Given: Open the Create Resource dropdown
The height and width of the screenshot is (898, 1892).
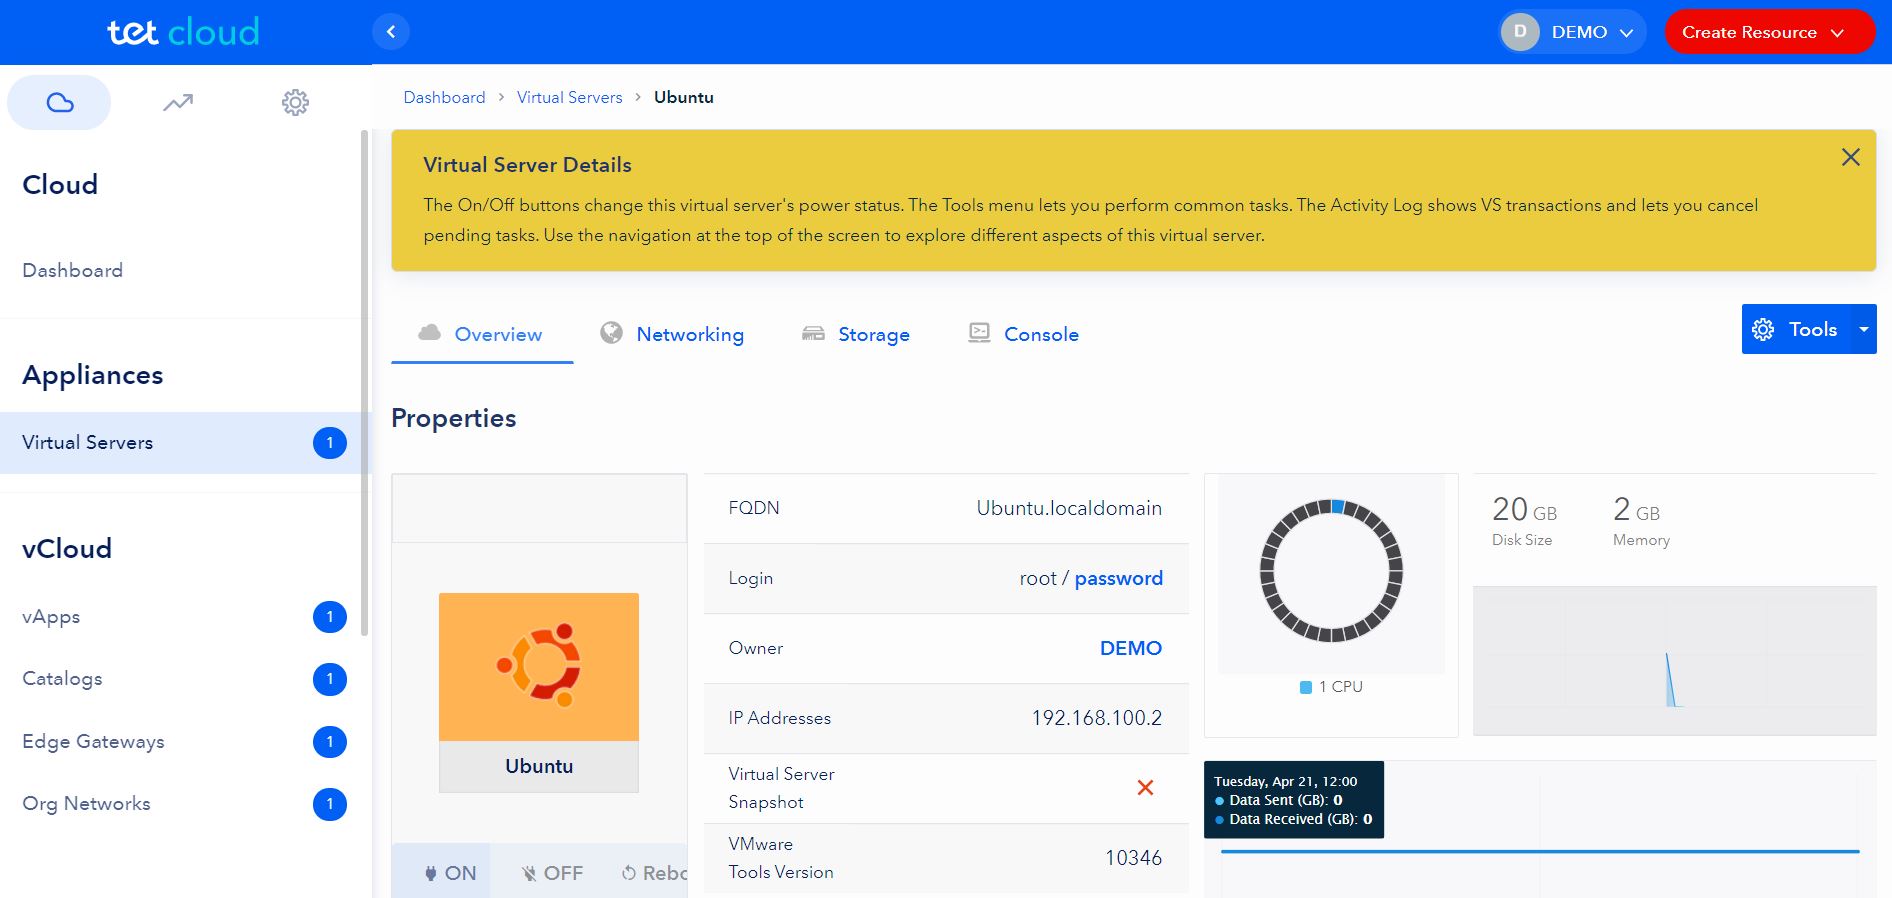Looking at the screenshot, I should pyautogui.click(x=1770, y=32).
